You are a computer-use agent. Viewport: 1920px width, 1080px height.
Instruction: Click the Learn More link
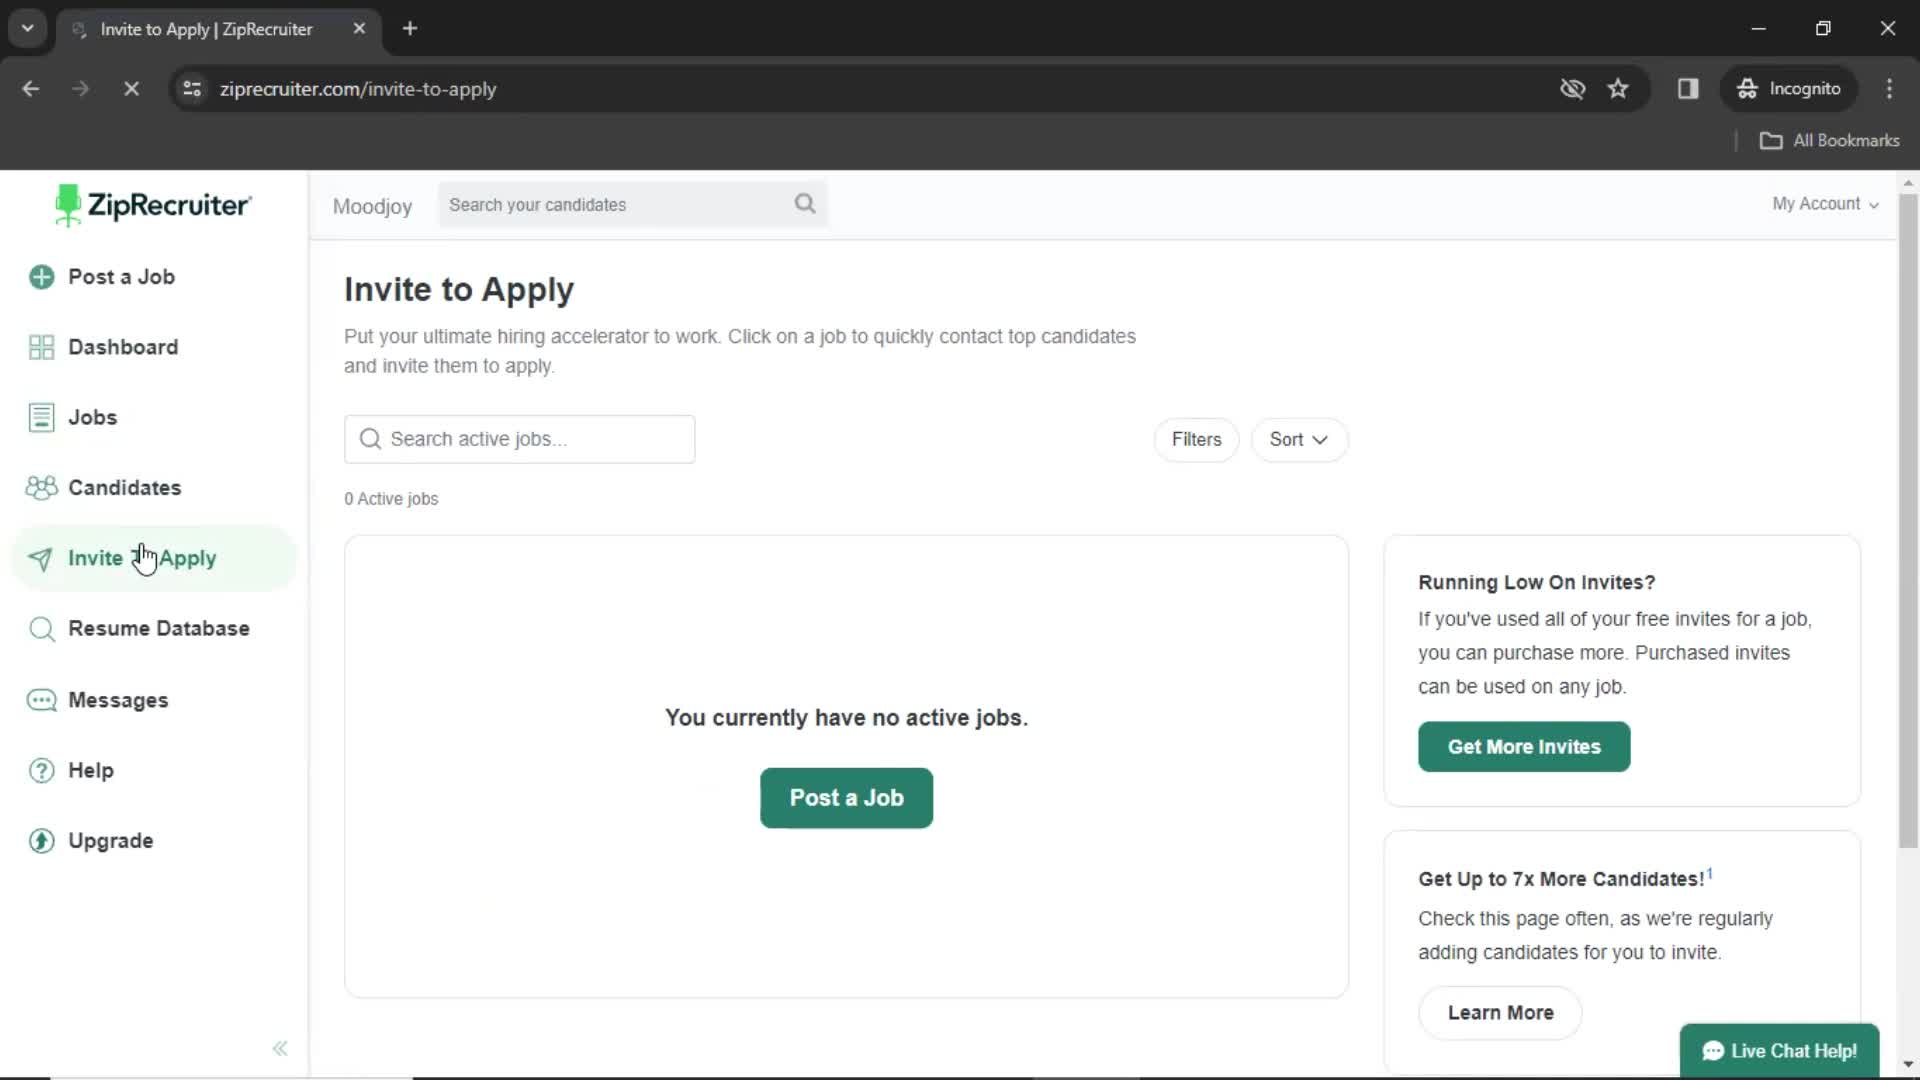tap(1501, 1011)
